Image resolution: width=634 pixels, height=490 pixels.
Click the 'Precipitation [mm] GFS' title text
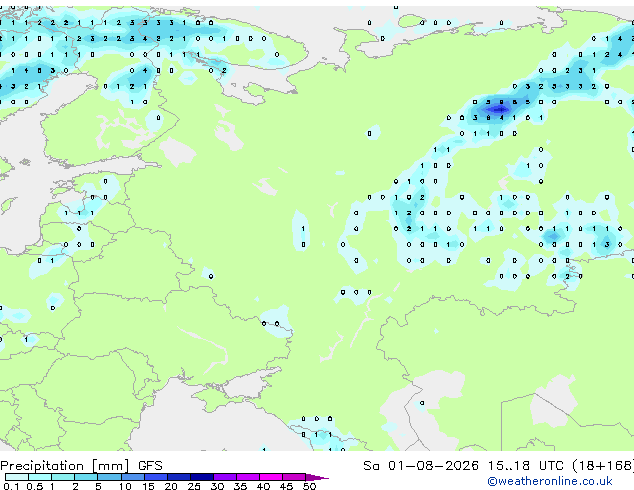click(81, 466)
